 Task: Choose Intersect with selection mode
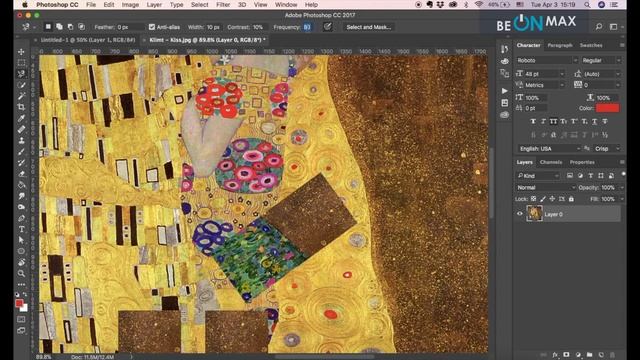click(x=81, y=27)
